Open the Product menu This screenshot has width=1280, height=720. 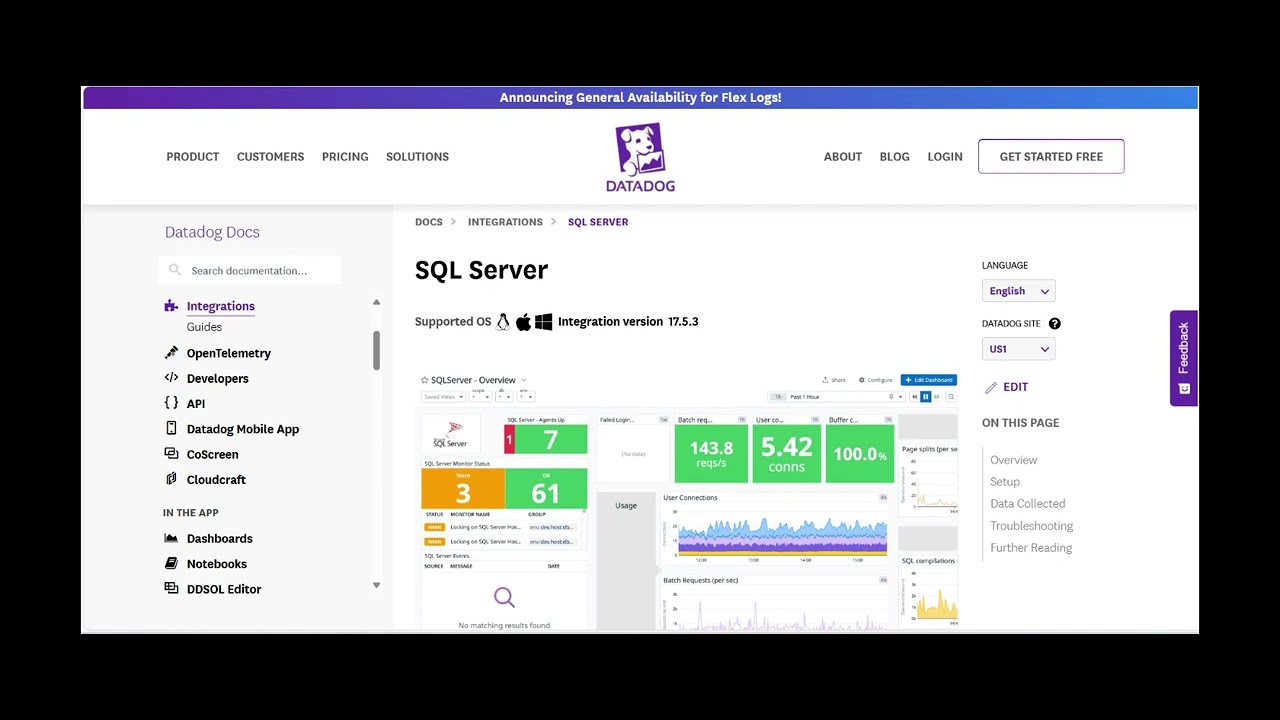[192, 157]
